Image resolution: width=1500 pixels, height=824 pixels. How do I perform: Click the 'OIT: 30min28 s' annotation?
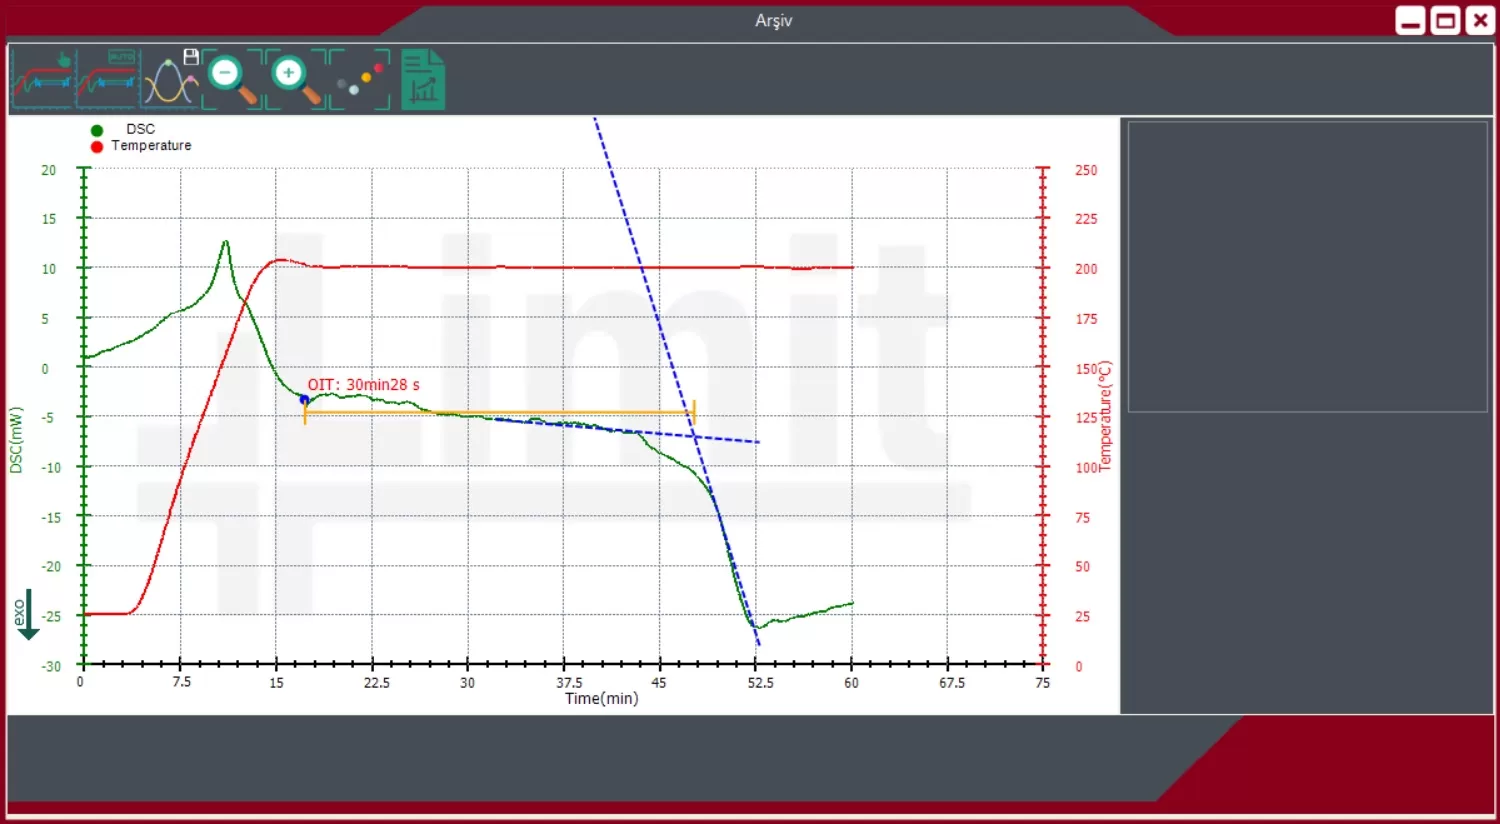[x=364, y=385]
